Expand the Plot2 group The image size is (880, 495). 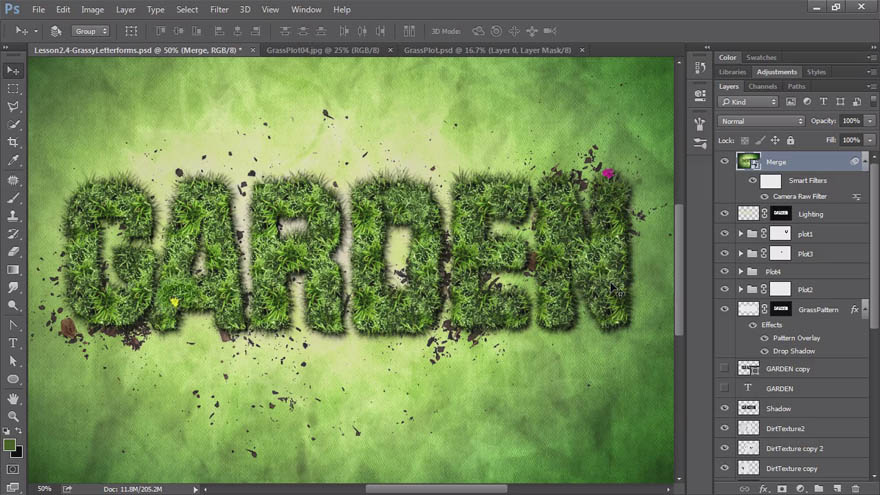[x=741, y=290]
